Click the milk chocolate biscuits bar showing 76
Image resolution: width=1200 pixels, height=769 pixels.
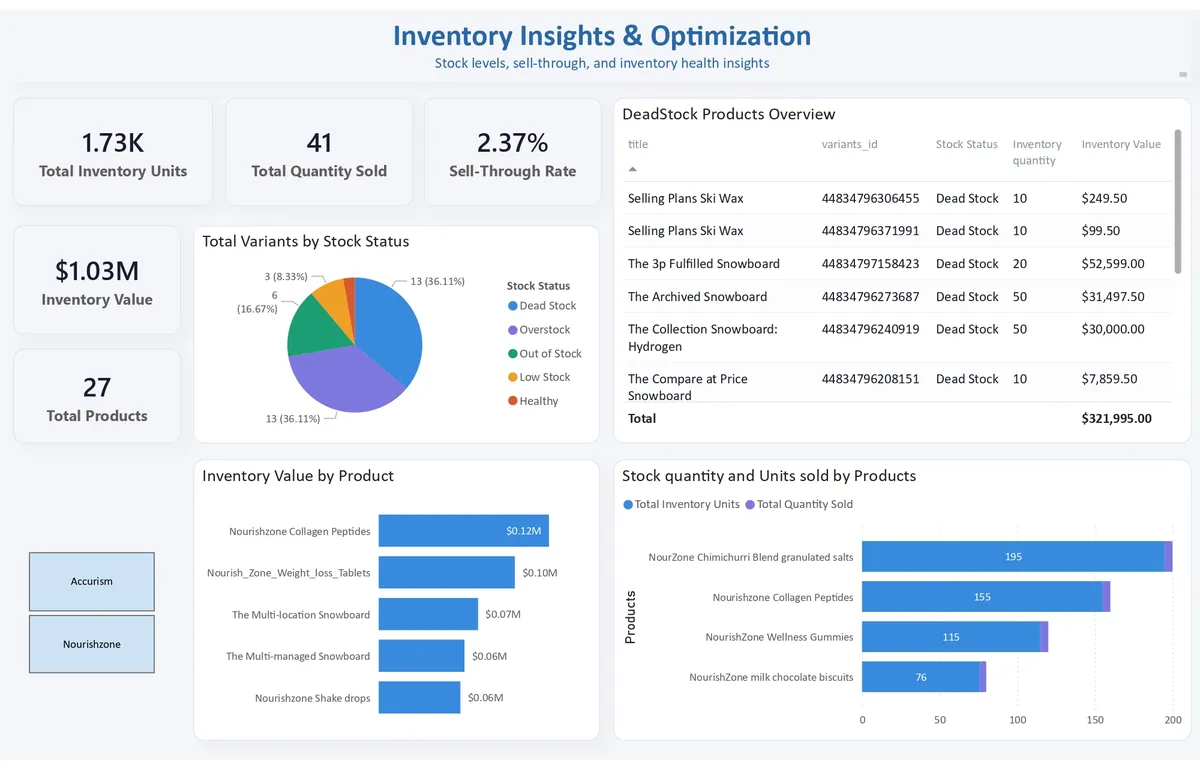point(921,677)
